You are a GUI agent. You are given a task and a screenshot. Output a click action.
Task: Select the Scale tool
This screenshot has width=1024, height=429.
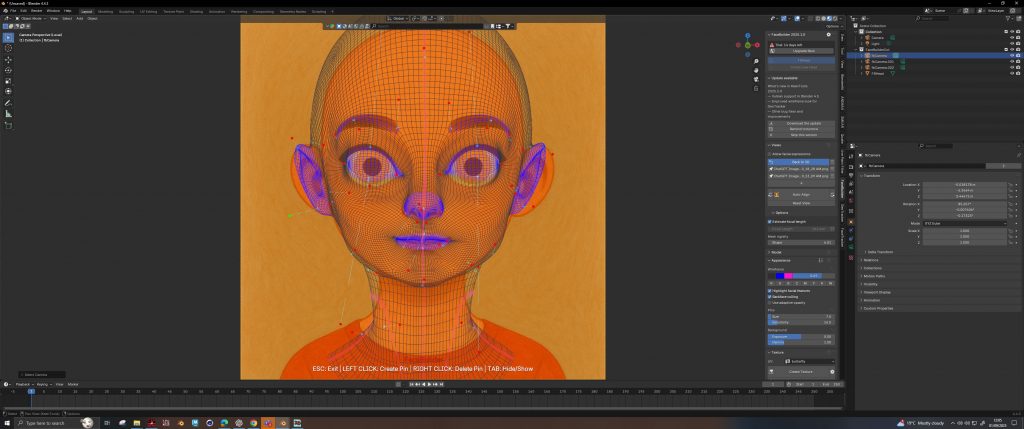9,81
